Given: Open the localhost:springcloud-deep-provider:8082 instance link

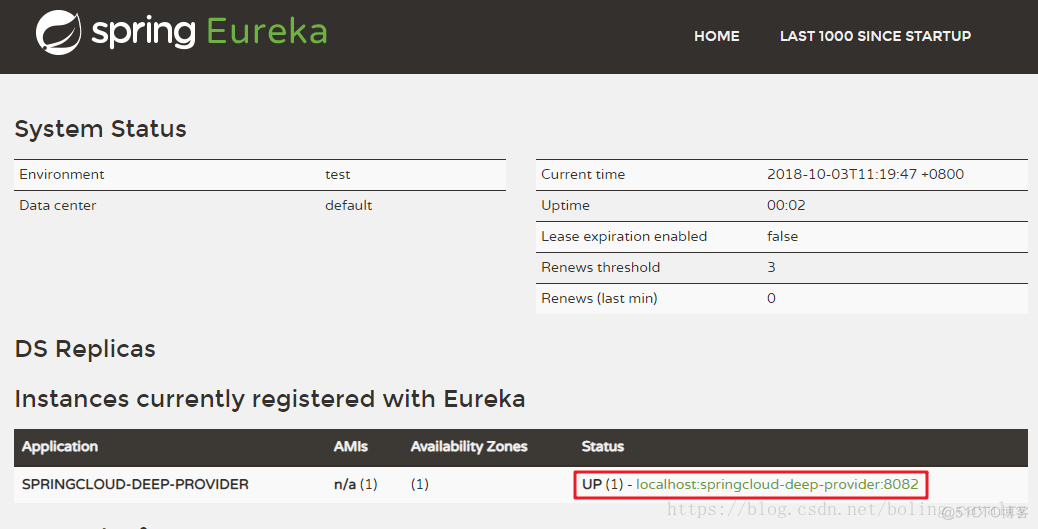Looking at the screenshot, I should coord(777,485).
